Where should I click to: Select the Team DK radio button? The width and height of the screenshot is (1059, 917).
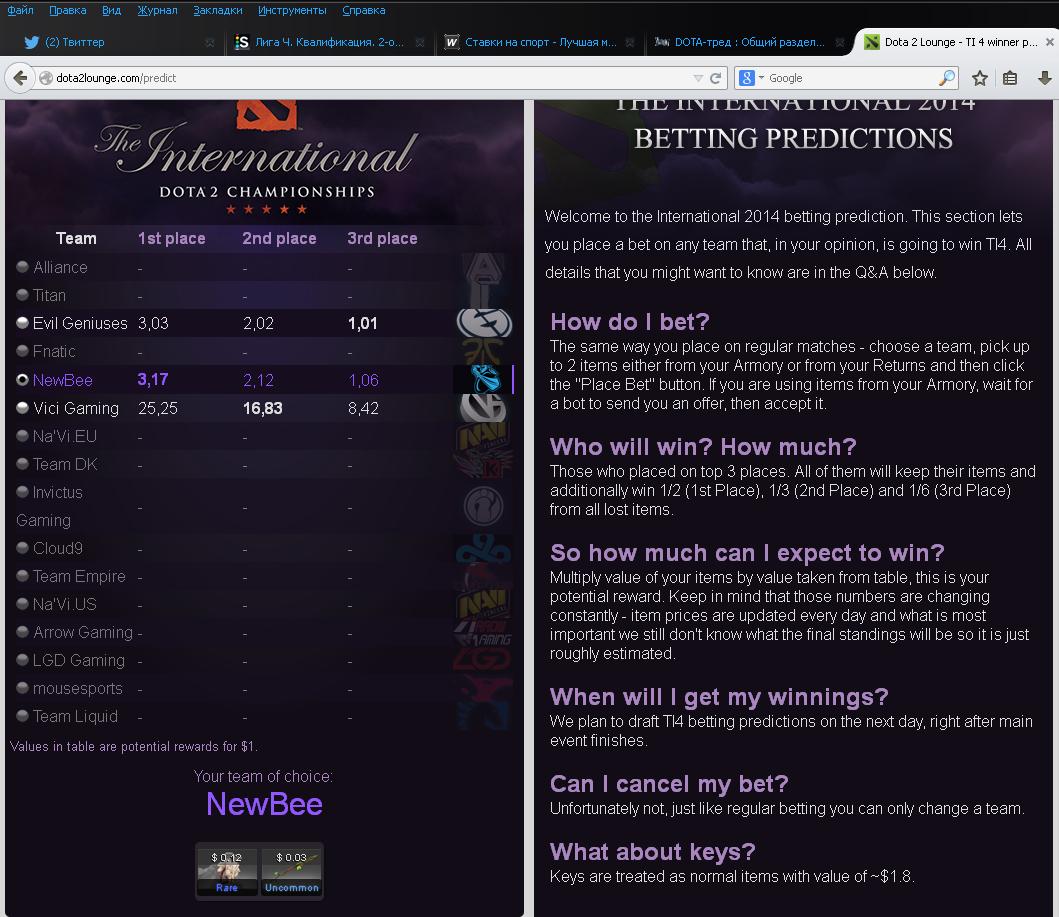[22, 464]
